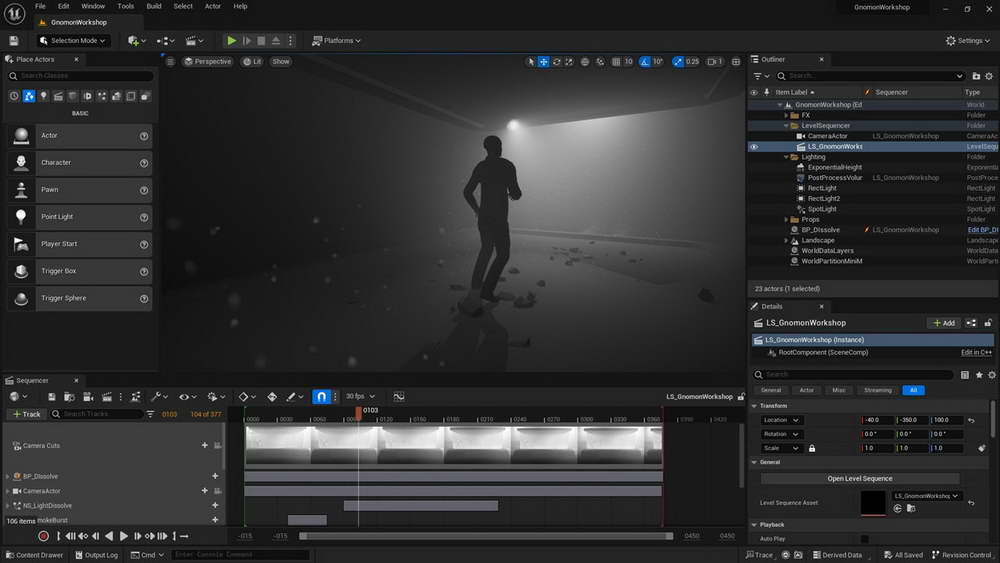This screenshot has height=563, width=1000.
Task: Toggle scale snapping icon
Action: (x=678, y=61)
